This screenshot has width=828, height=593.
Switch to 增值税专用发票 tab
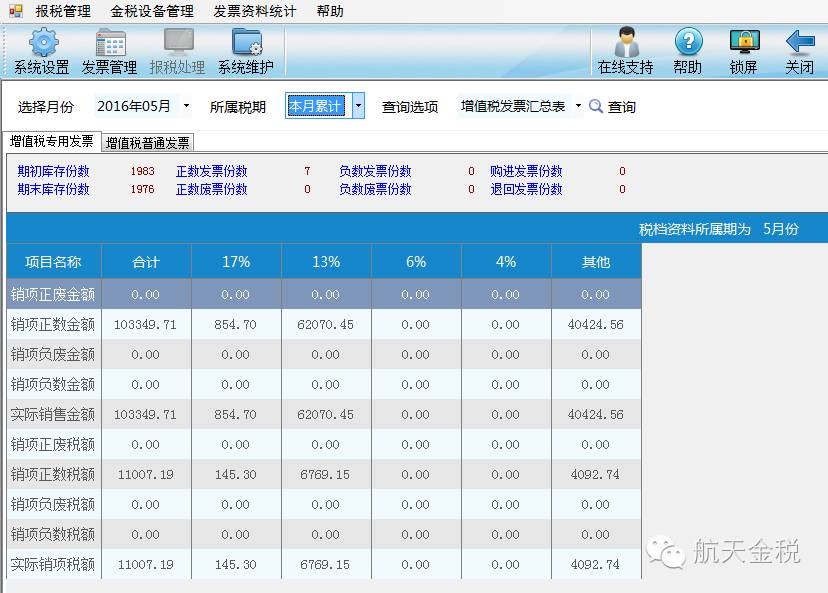pyautogui.click(x=51, y=141)
